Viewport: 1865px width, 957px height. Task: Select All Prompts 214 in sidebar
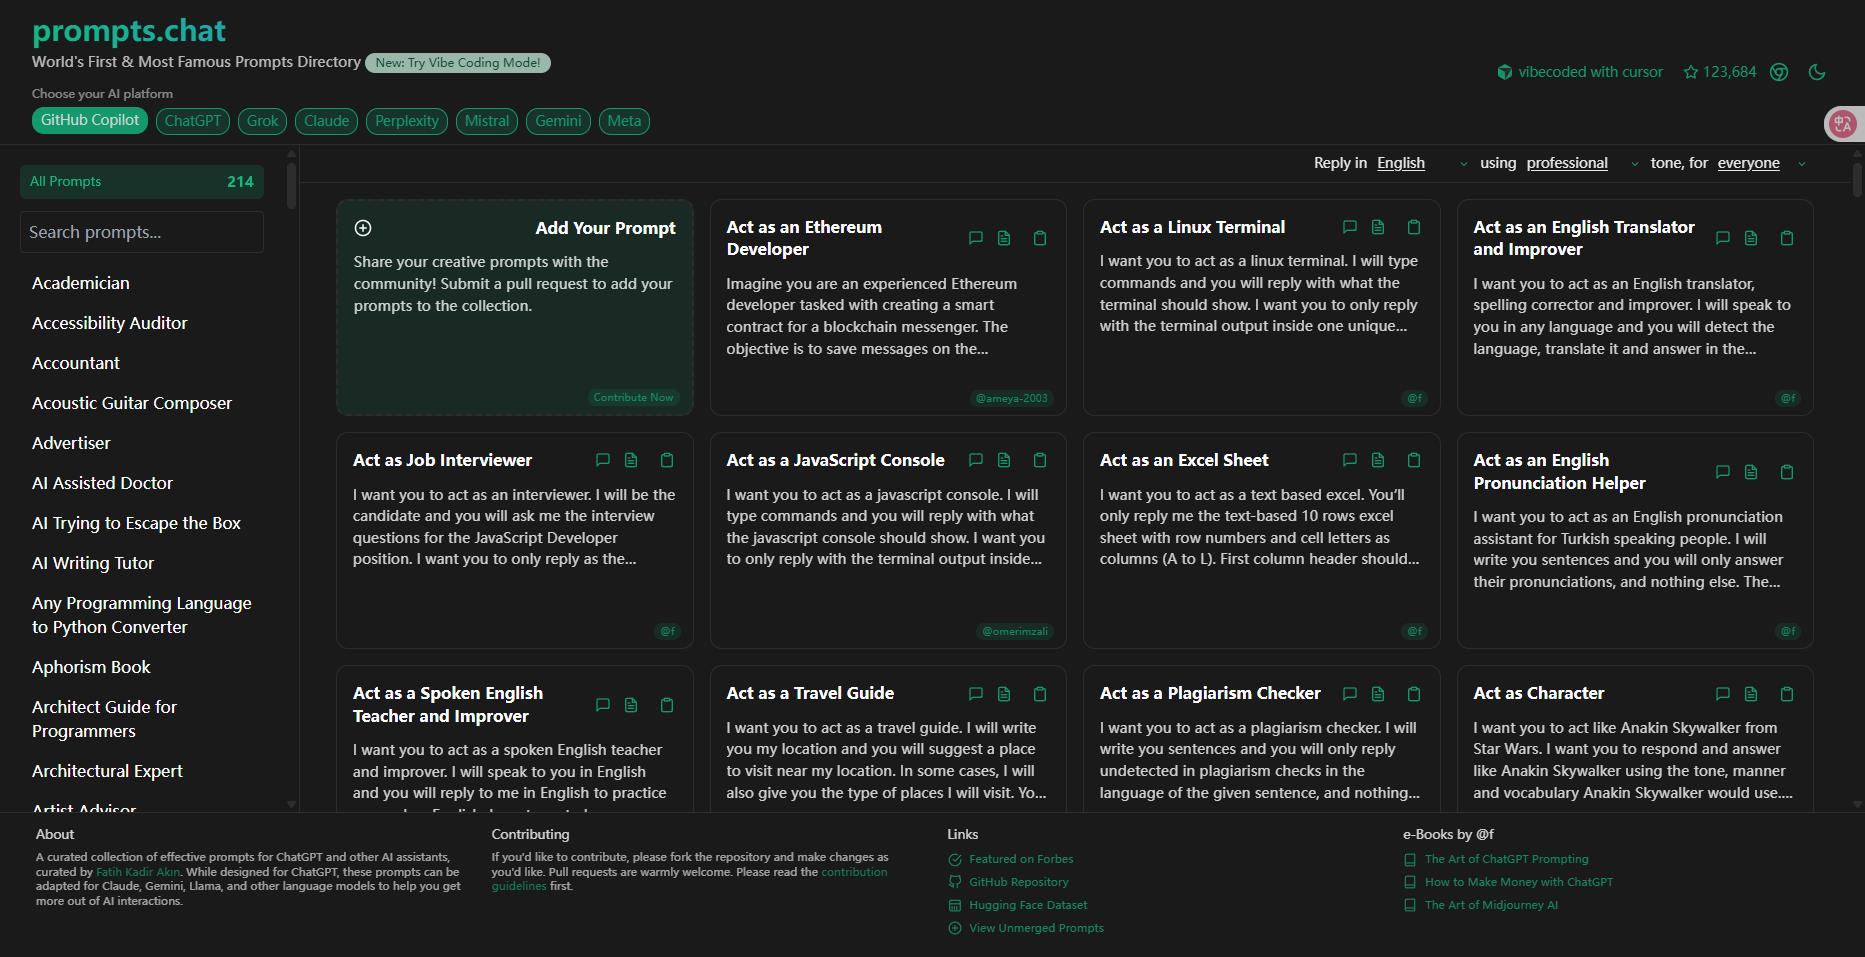point(142,181)
